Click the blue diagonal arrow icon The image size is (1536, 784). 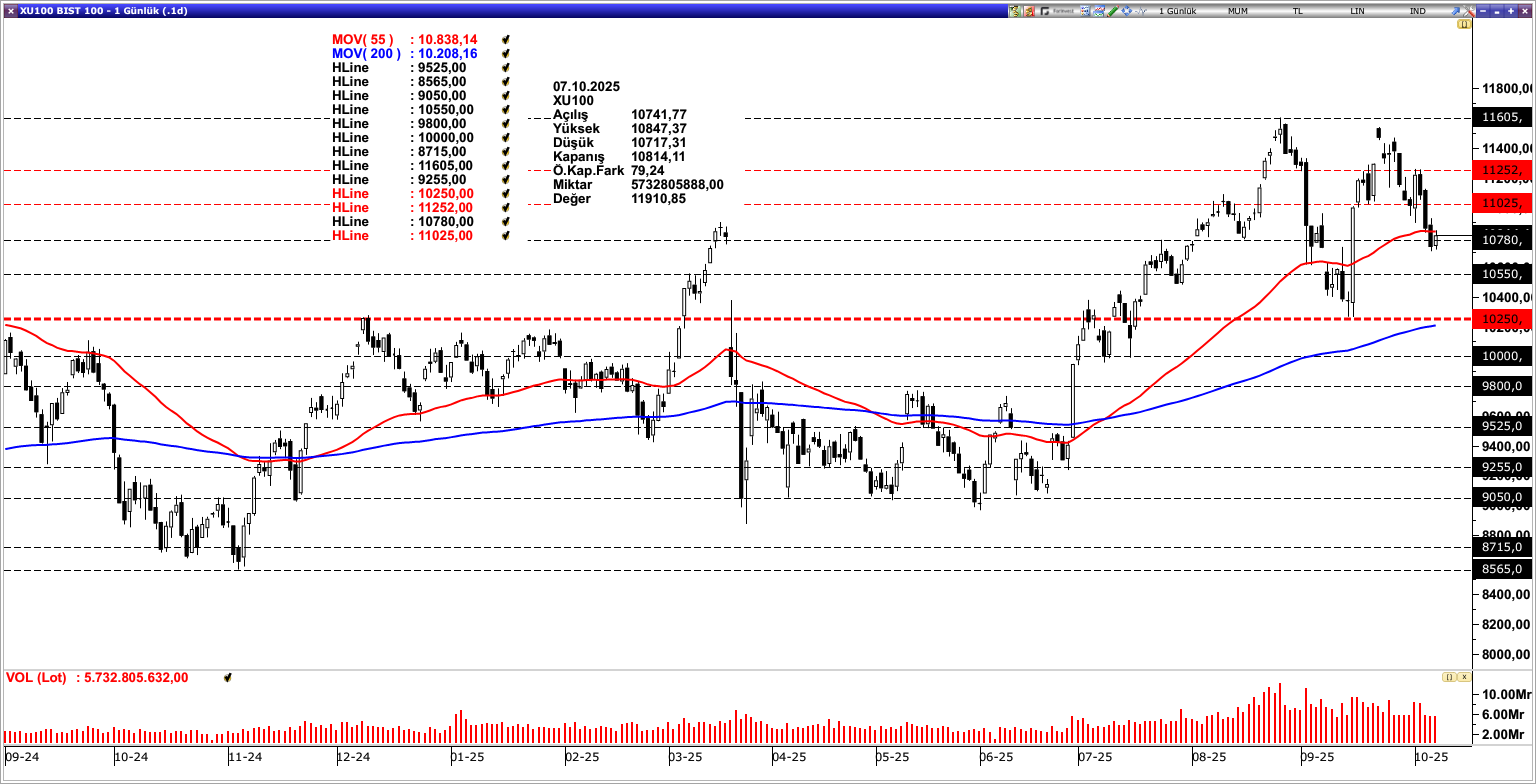(x=1455, y=11)
